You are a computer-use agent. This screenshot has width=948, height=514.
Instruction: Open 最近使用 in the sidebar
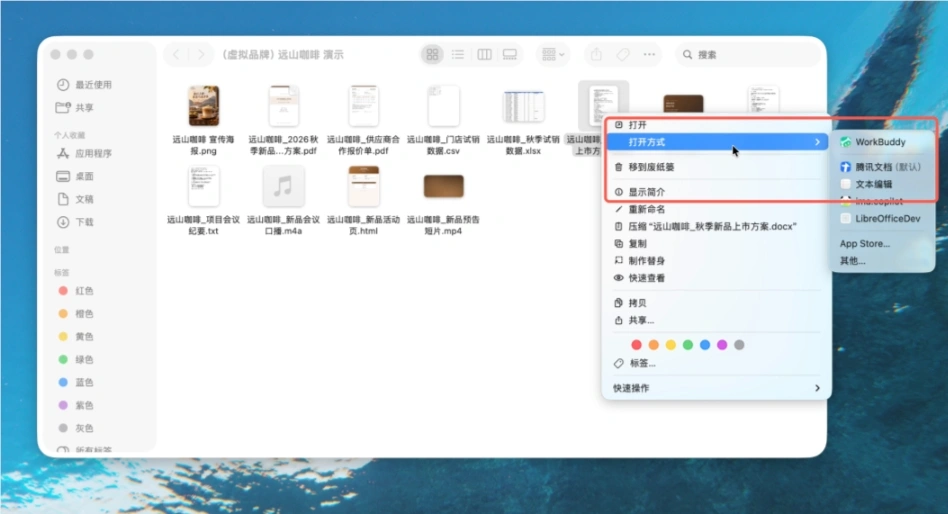[85, 85]
